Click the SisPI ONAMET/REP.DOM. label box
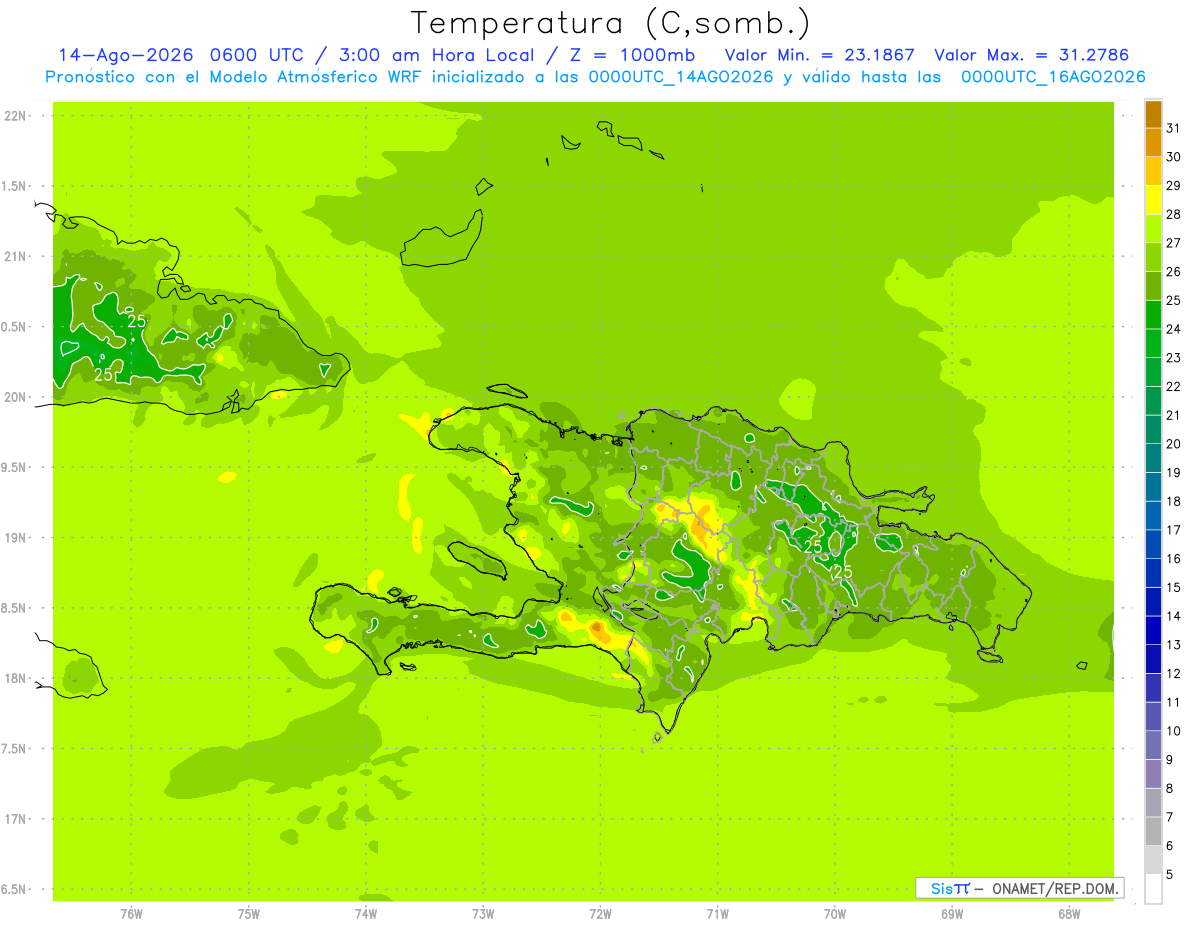The width and height of the screenshot is (1200, 927). [x=1019, y=888]
